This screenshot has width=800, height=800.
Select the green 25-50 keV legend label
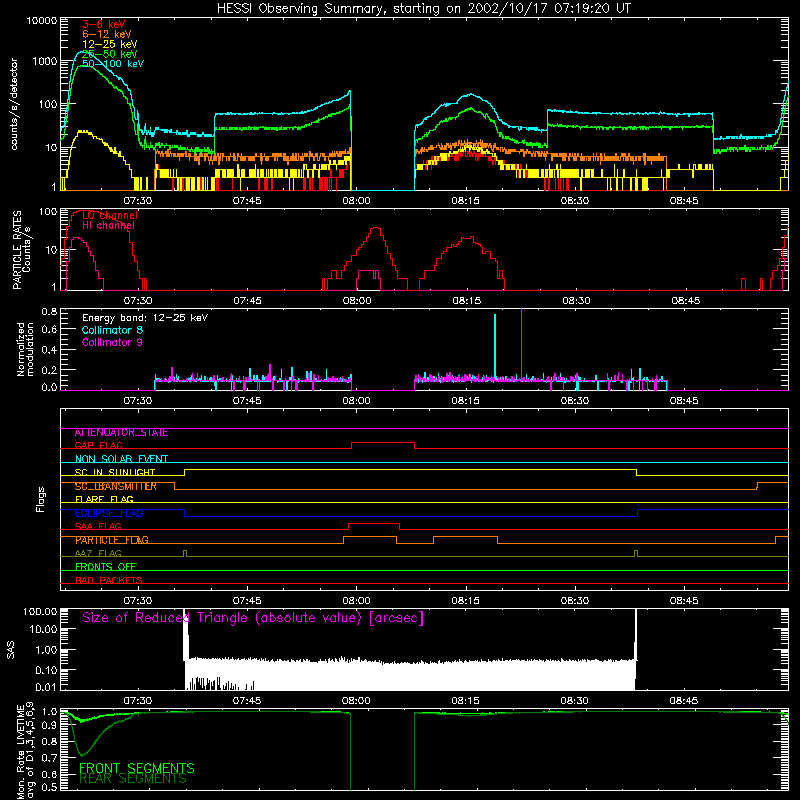click(x=110, y=54)
